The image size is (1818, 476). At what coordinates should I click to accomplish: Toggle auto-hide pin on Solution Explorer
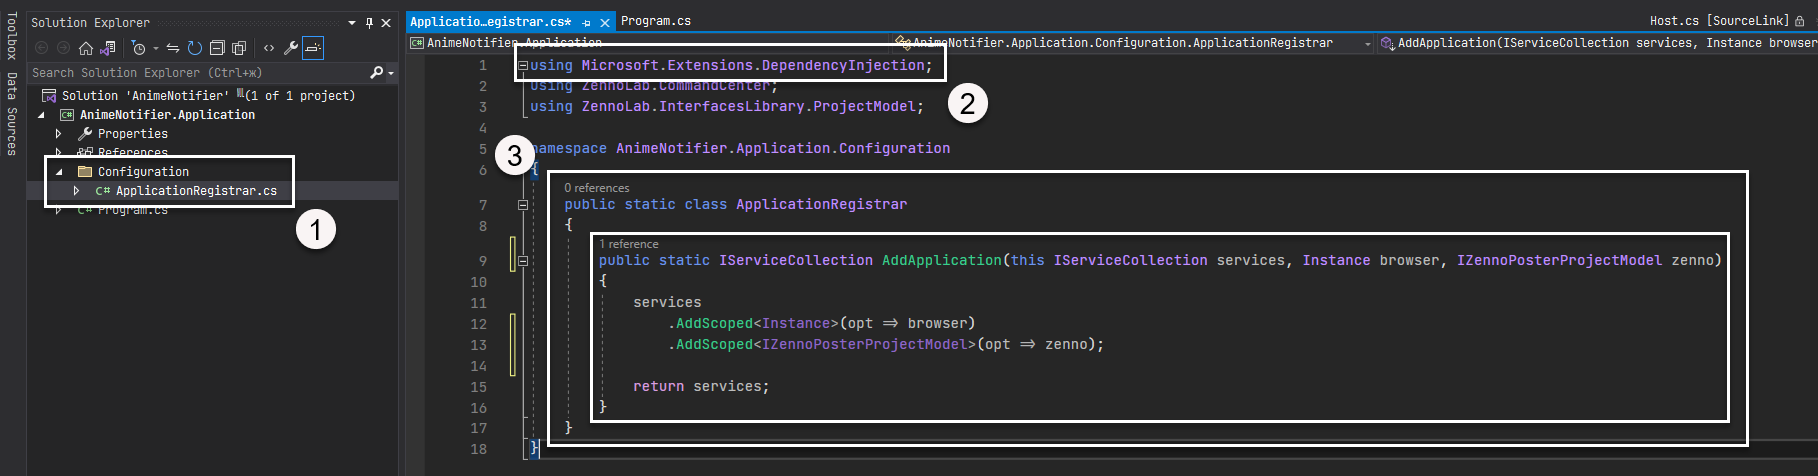(369, 22)
